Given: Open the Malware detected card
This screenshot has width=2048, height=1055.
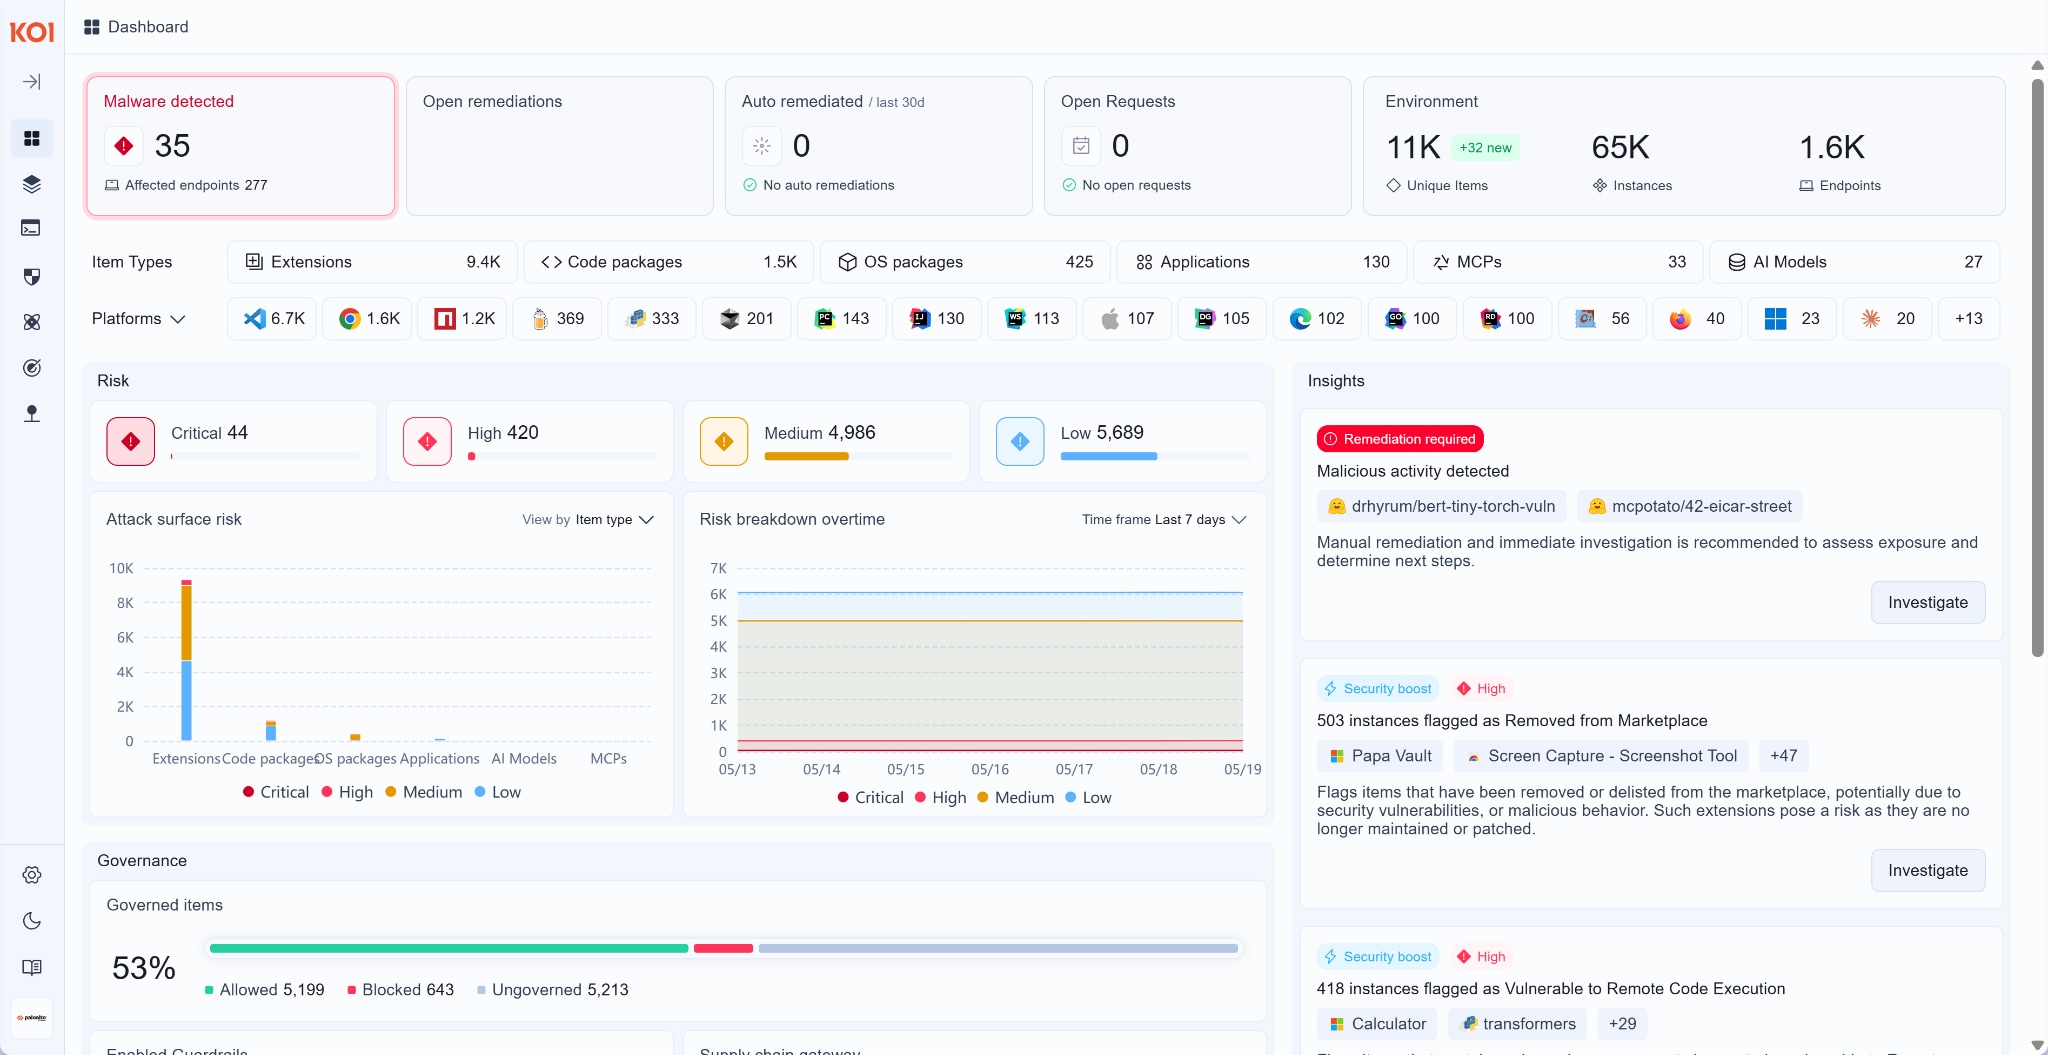Looking at the screenshot, I should coord(241,146).
